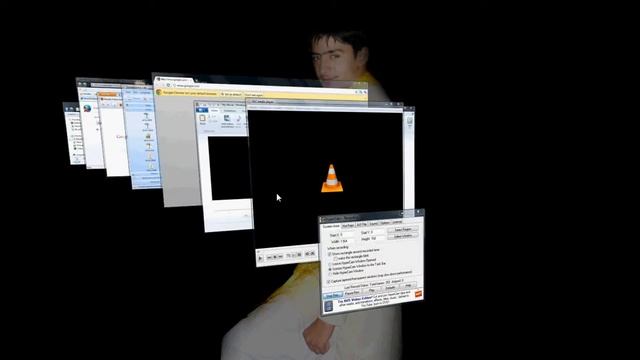The height and width of the screenshot is (360, 640).
Task: Click the orange Firefox menu button
Action: (108, 94)
